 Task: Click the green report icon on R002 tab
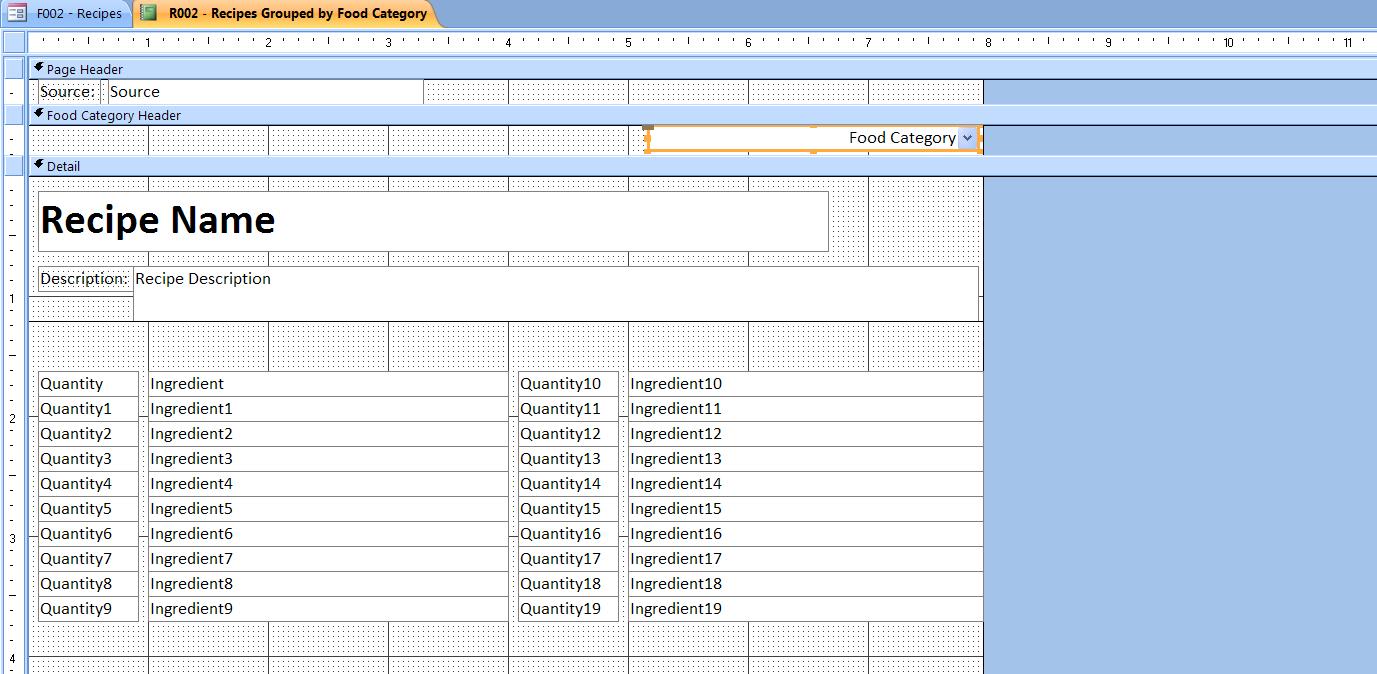point(149,14)
